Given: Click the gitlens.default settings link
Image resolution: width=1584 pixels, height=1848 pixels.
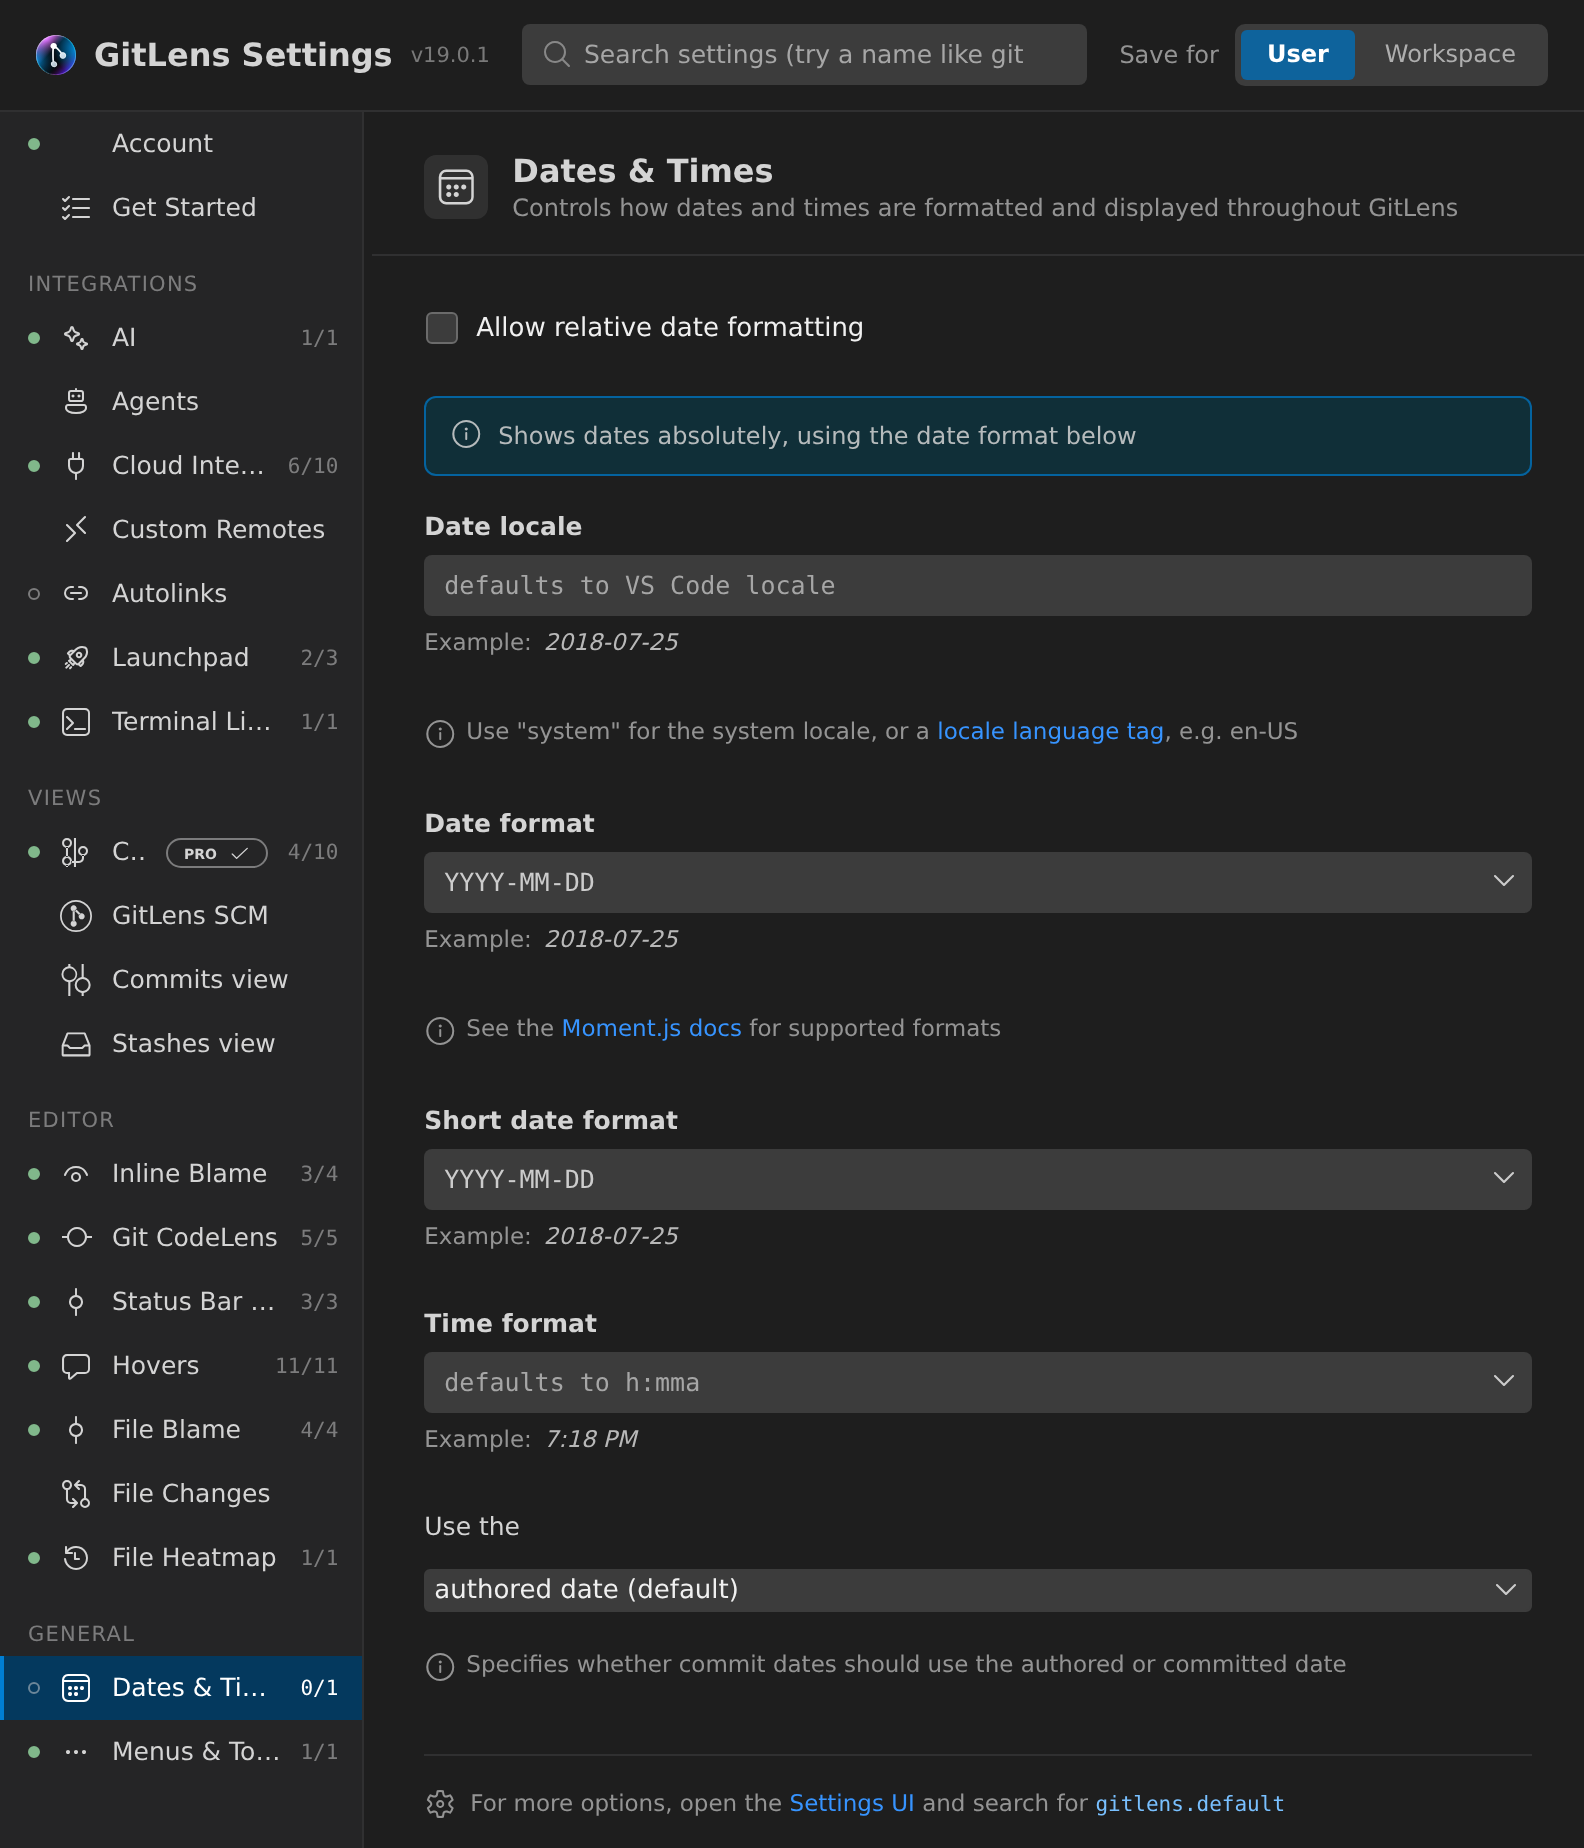Looking at the screenshot, I should (1189, 1803).
